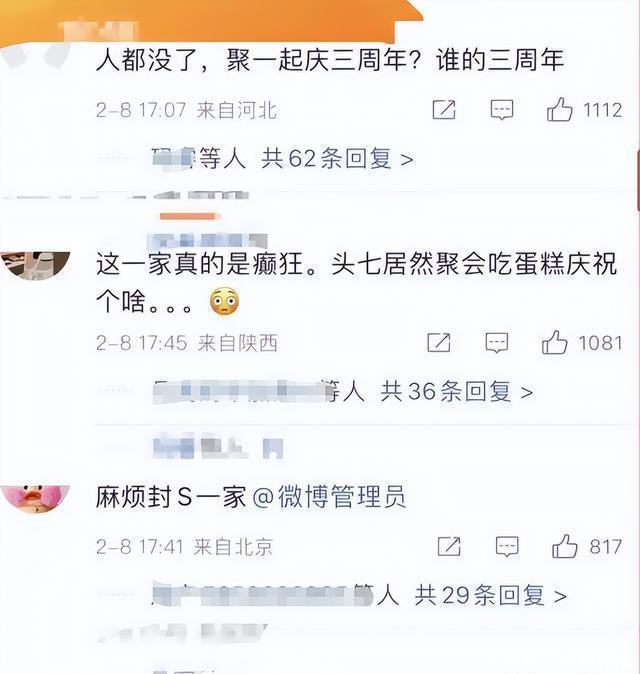Share the Shaanxi comment using repost icon
This screenshot has height=674, width=640.
pos(439,343)
